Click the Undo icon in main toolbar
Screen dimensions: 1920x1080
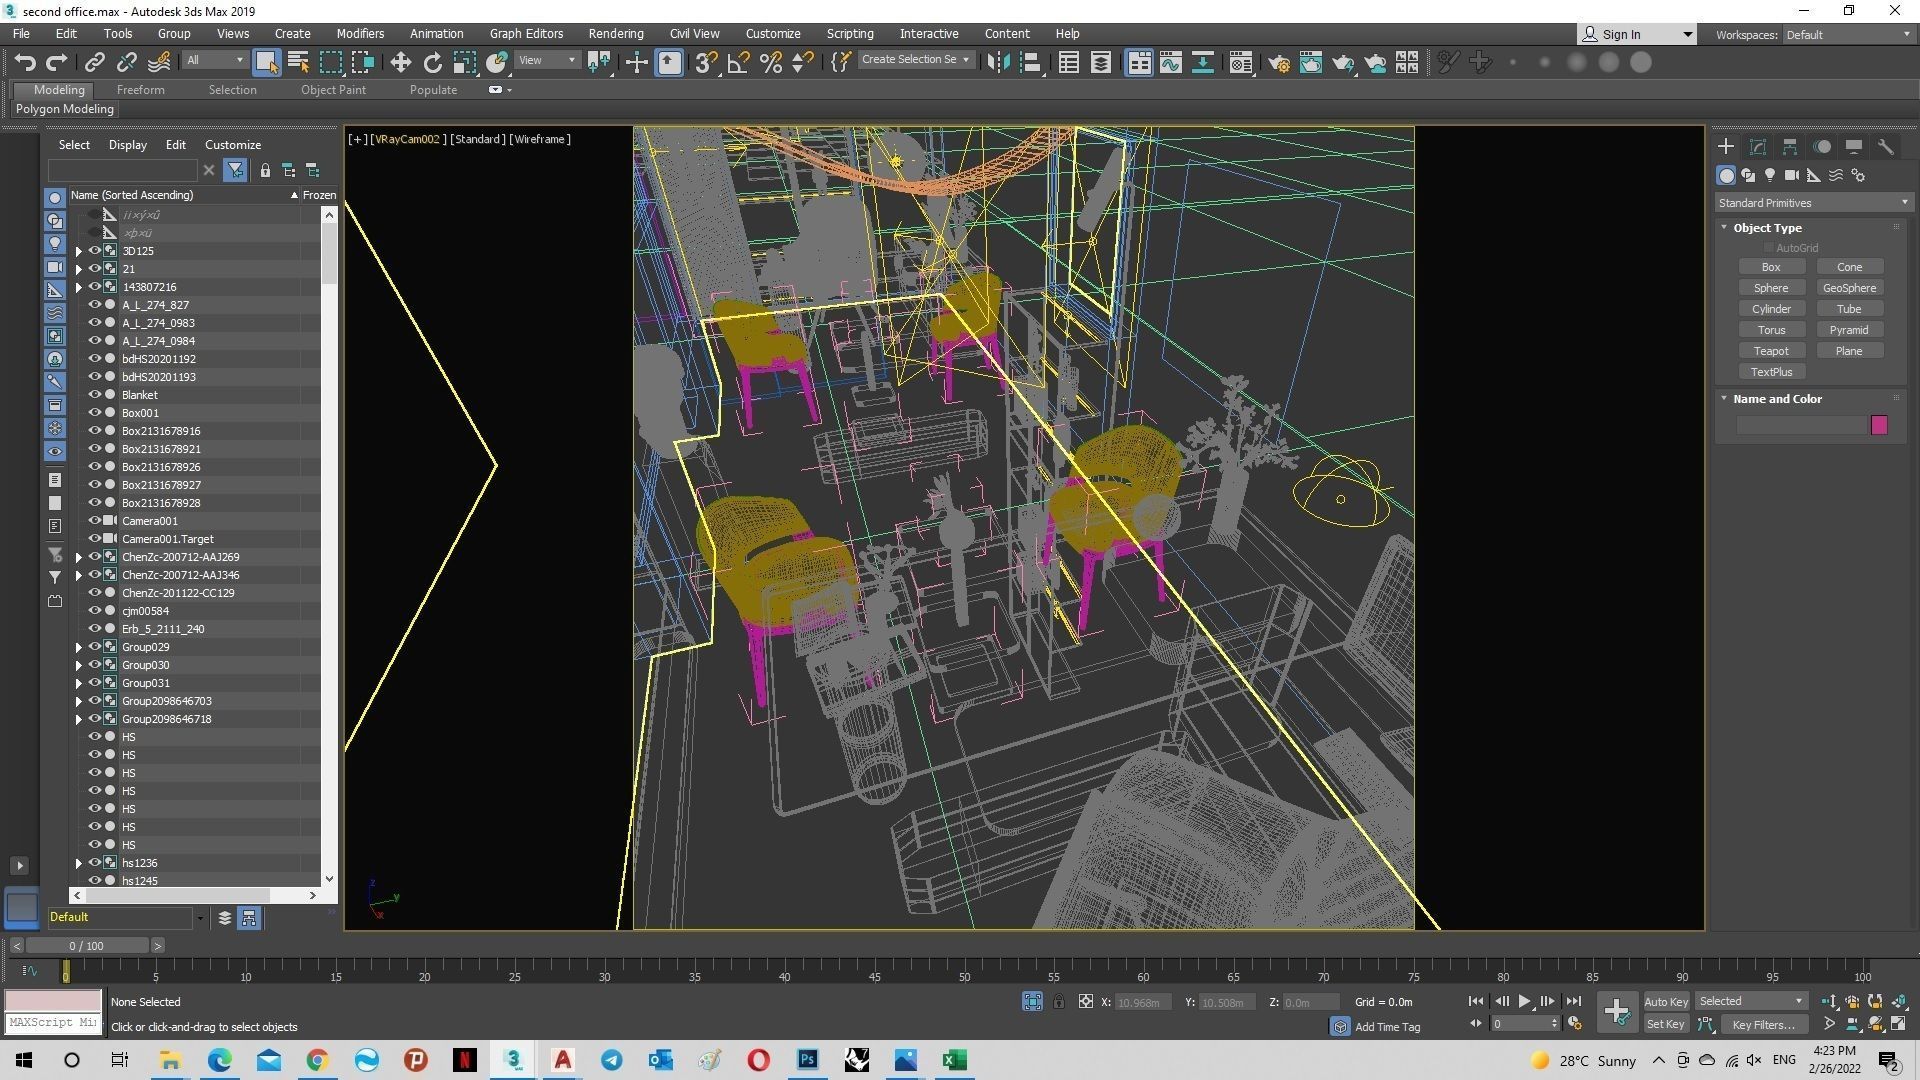click(x=25, y=63)
